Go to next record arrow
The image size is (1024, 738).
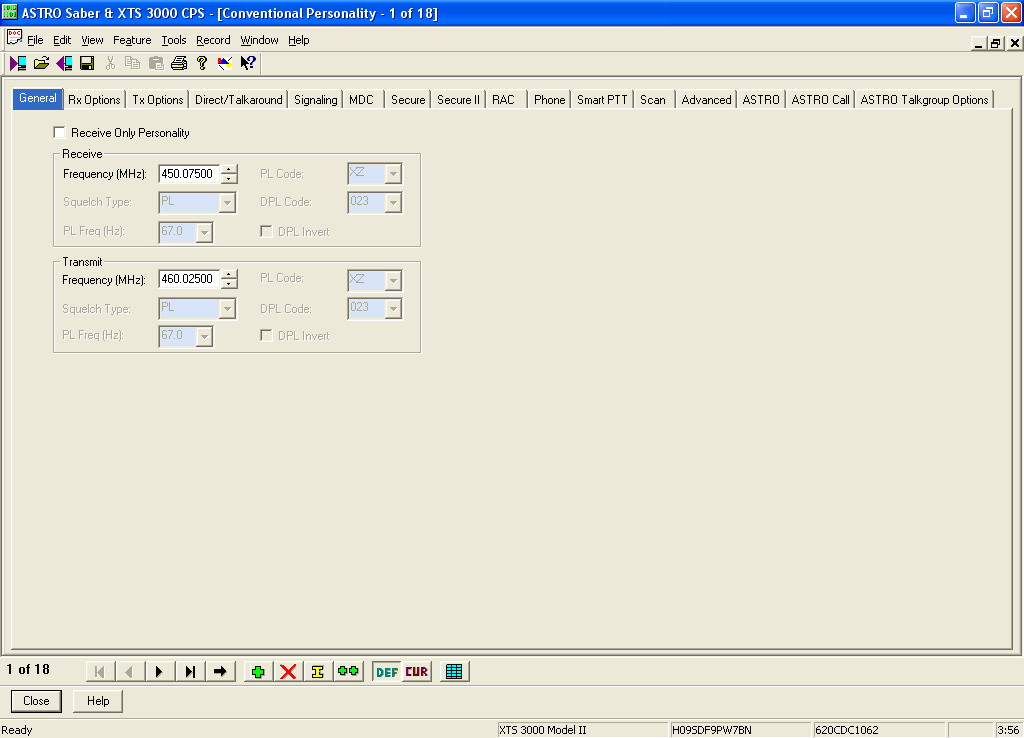click(159, 671)
